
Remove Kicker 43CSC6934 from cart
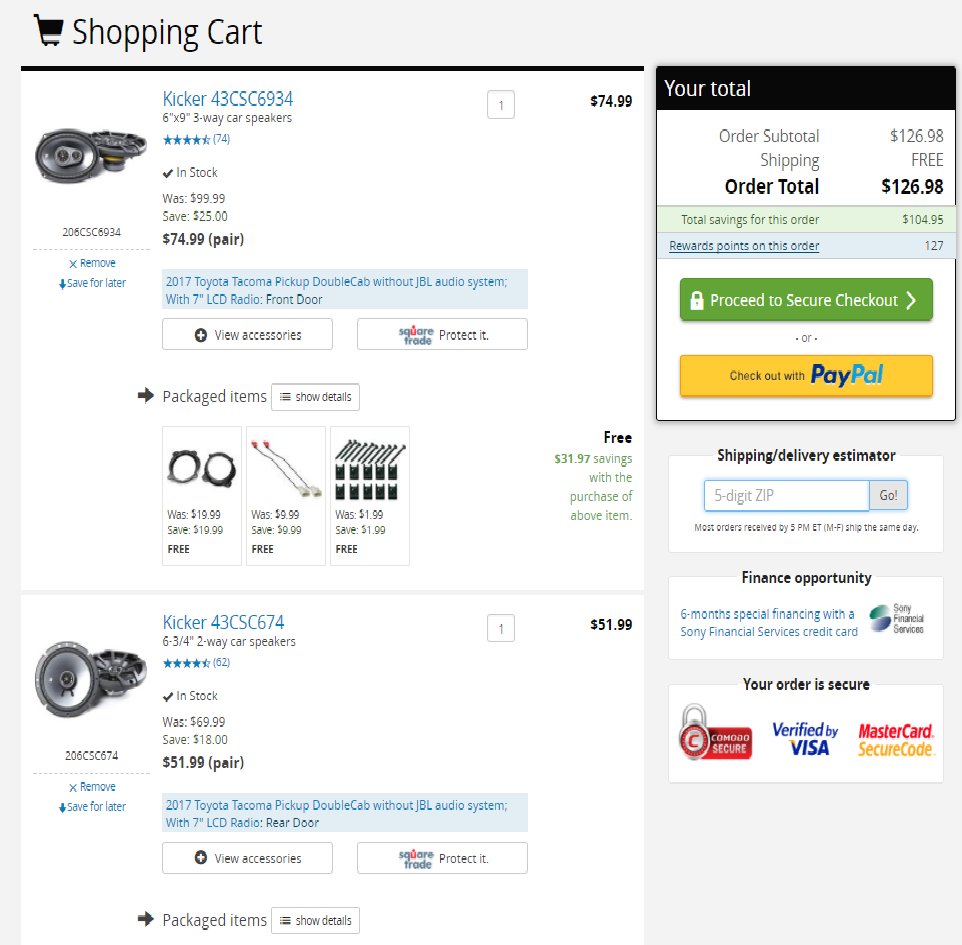(92, 263)
